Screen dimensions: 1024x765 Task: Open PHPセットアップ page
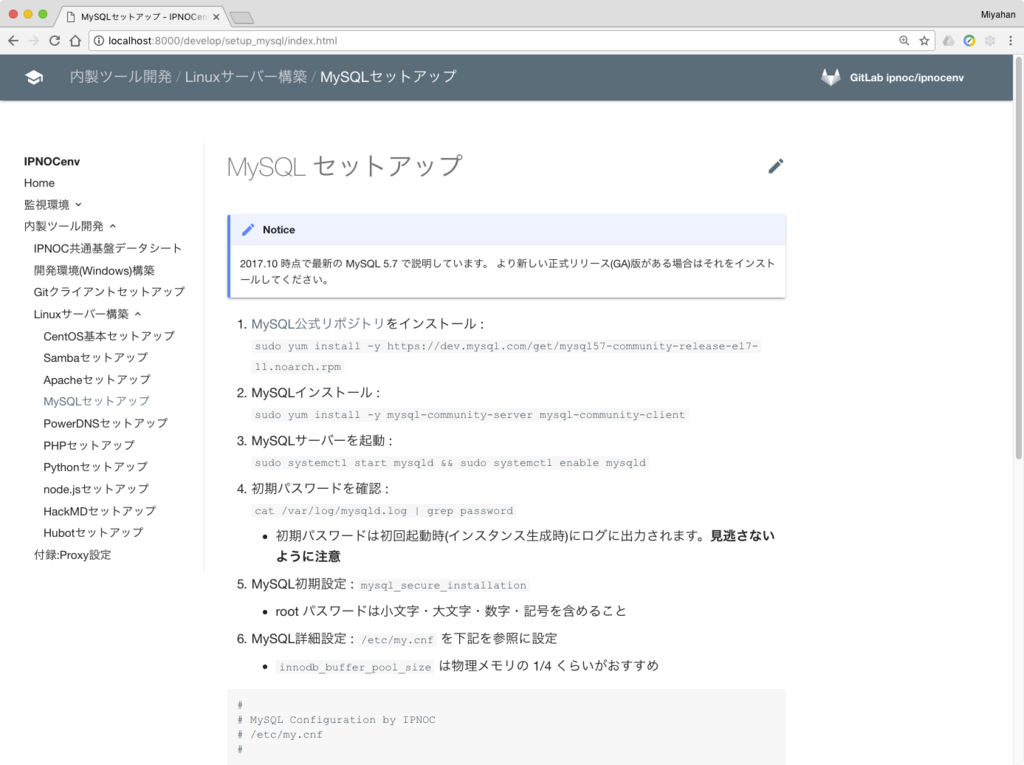pos(89,445)
